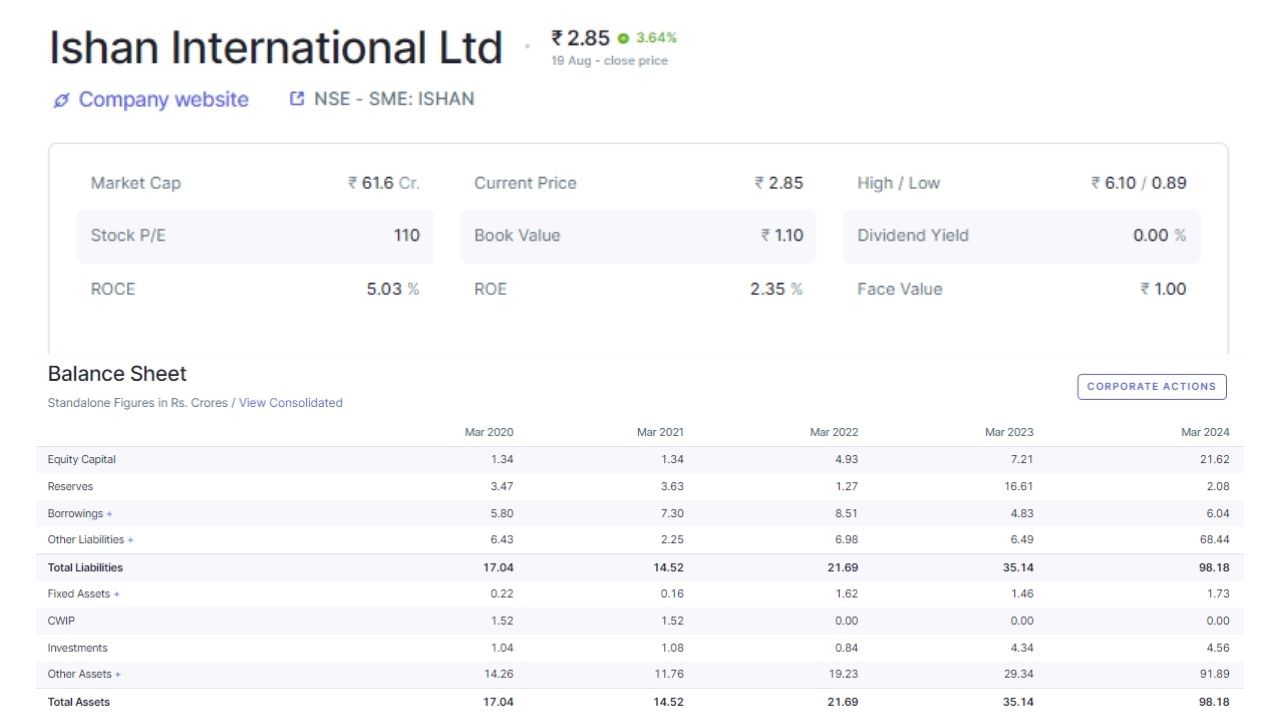Click the Current Price label
Screen dimensions: 1280x720
click(525, 183)
